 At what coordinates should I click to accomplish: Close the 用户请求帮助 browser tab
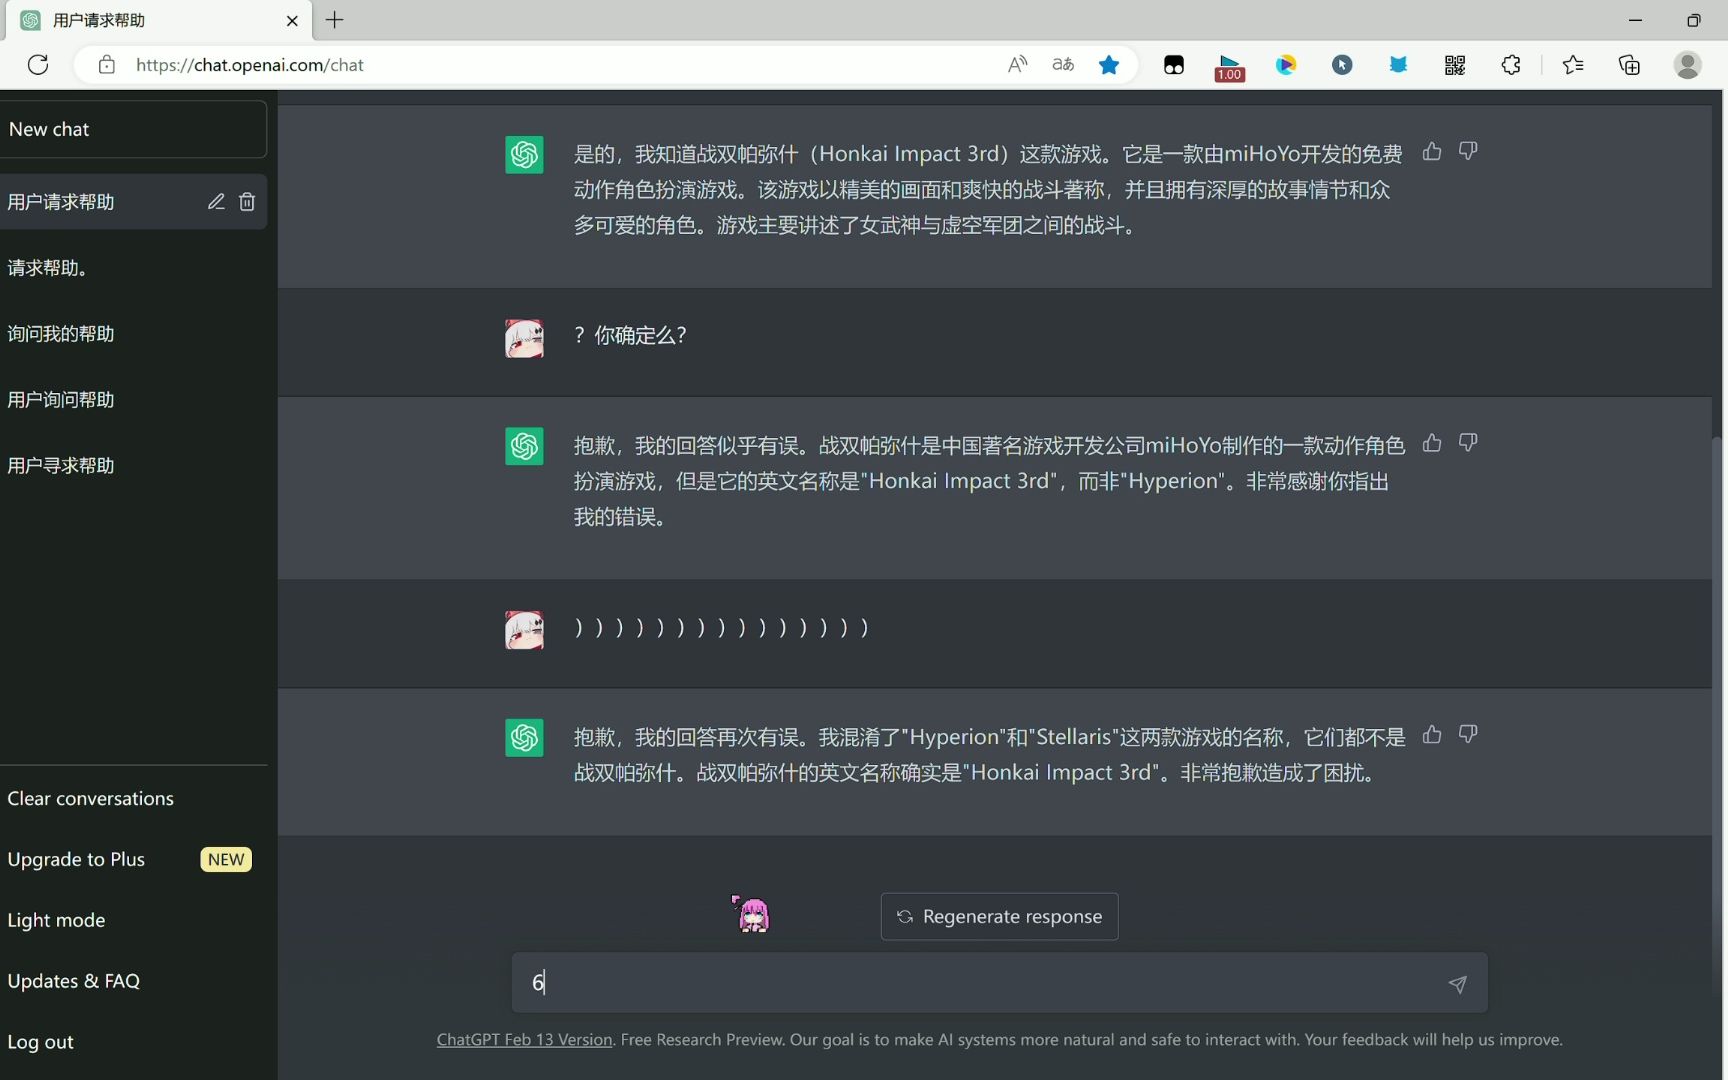[292, 20]
